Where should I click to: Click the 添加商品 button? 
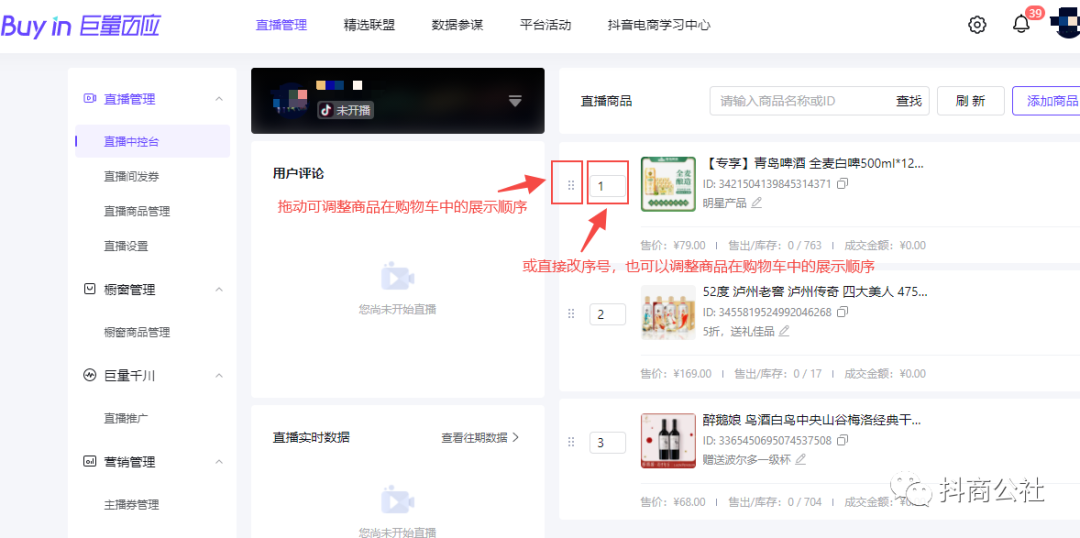pyautogui.click(x=1046, y=101)
